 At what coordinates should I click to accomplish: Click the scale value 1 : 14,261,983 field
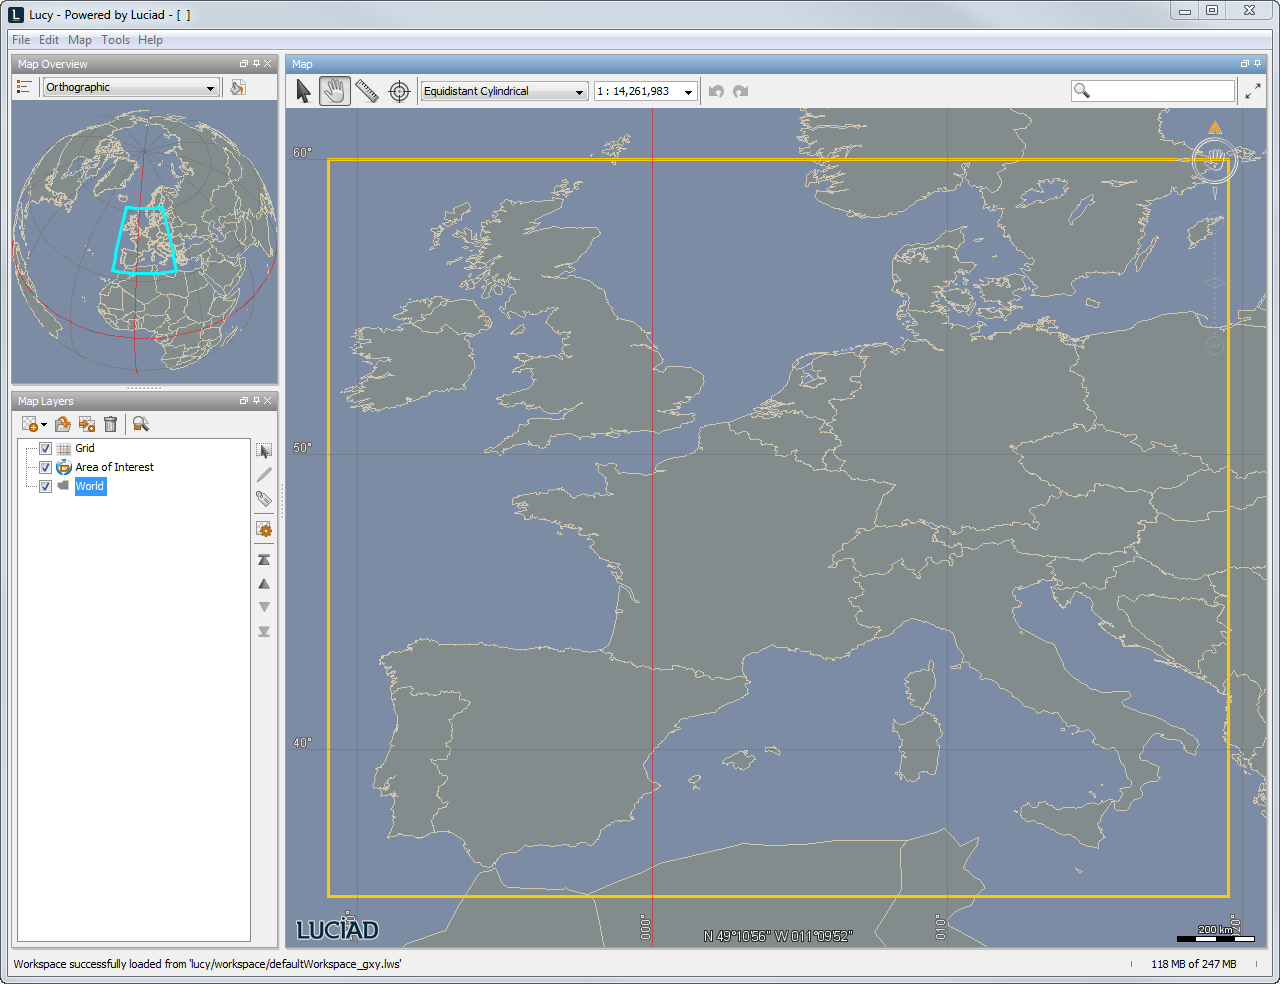[x=637, y=91]
